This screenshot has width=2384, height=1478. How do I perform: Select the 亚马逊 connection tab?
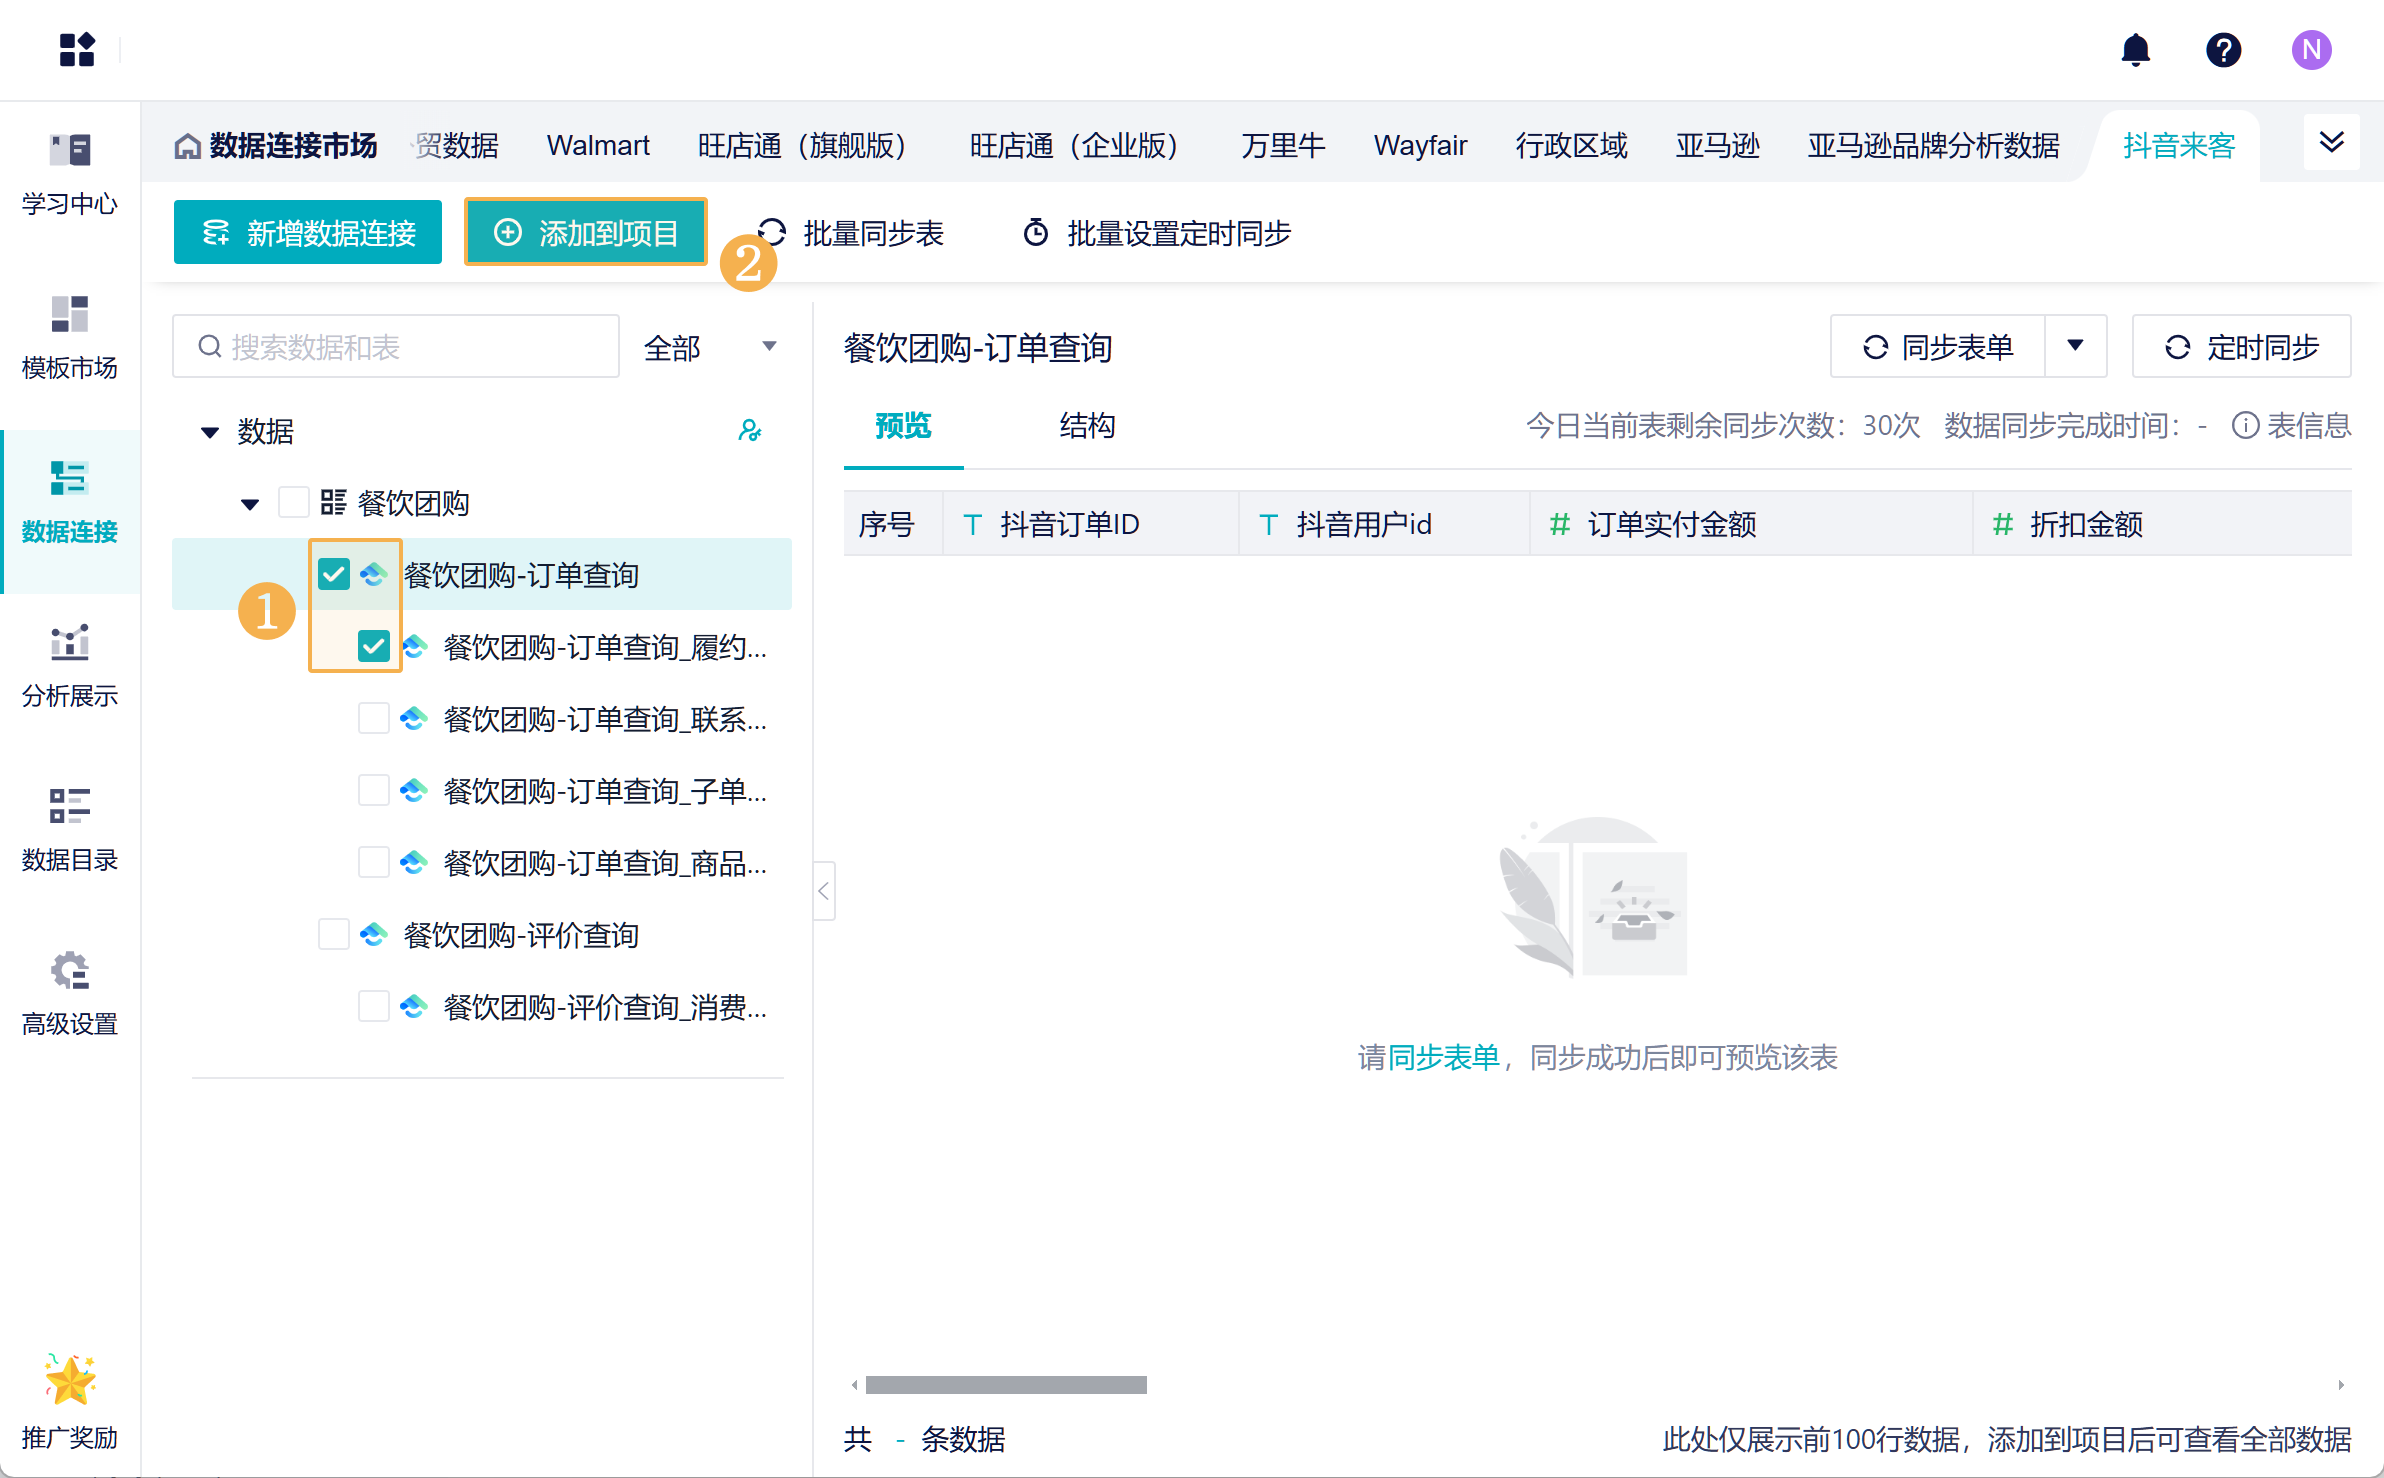click(1716, 146)
